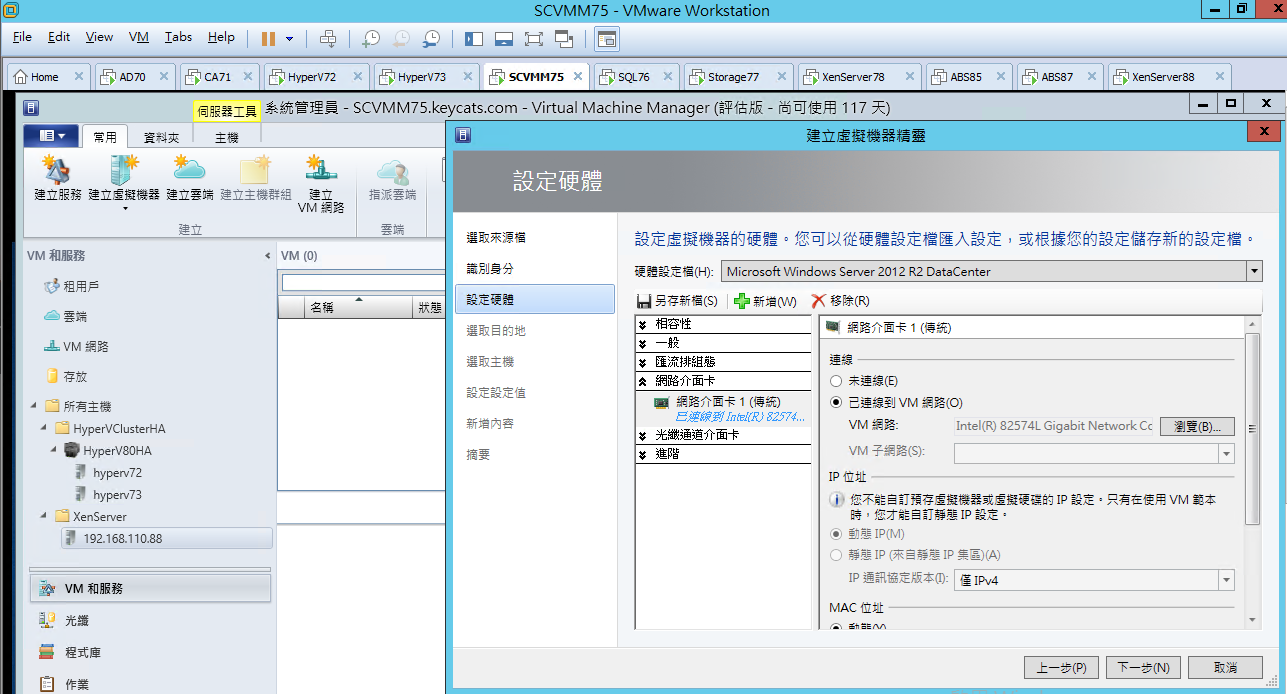The image size is (1287, 694).
Task: Enter full screen mode icon in VMware toolbar
Action: point(533,38)
